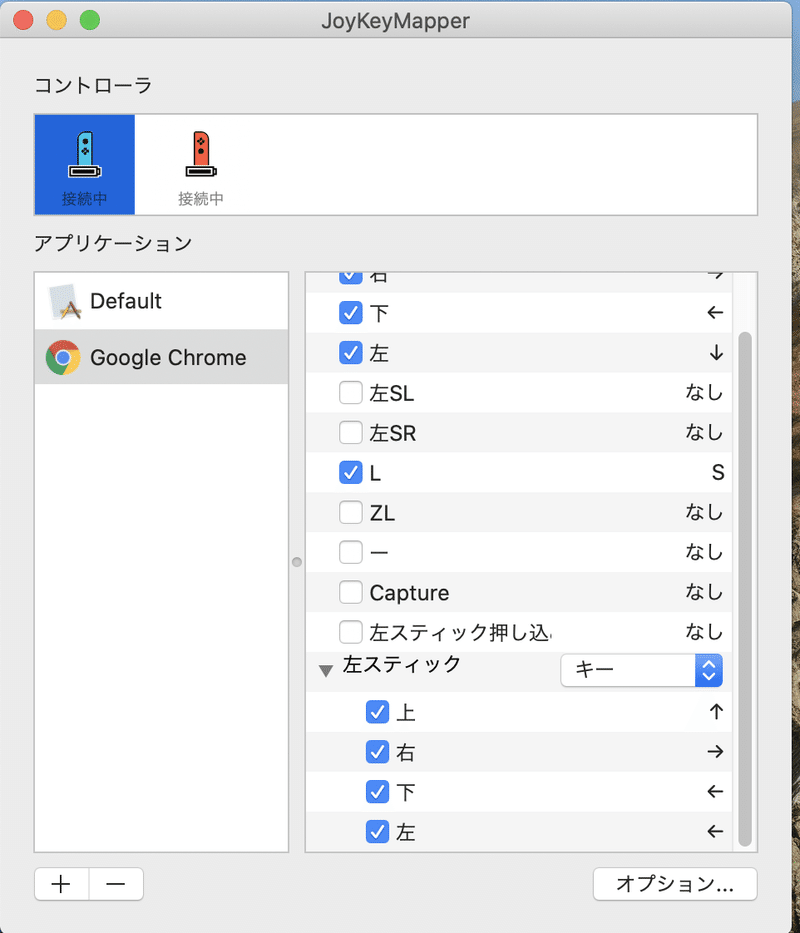This screenshot has width=800, height=933.
Task: Click the なし value for the minus button
Action: click(x=704, y=552)
